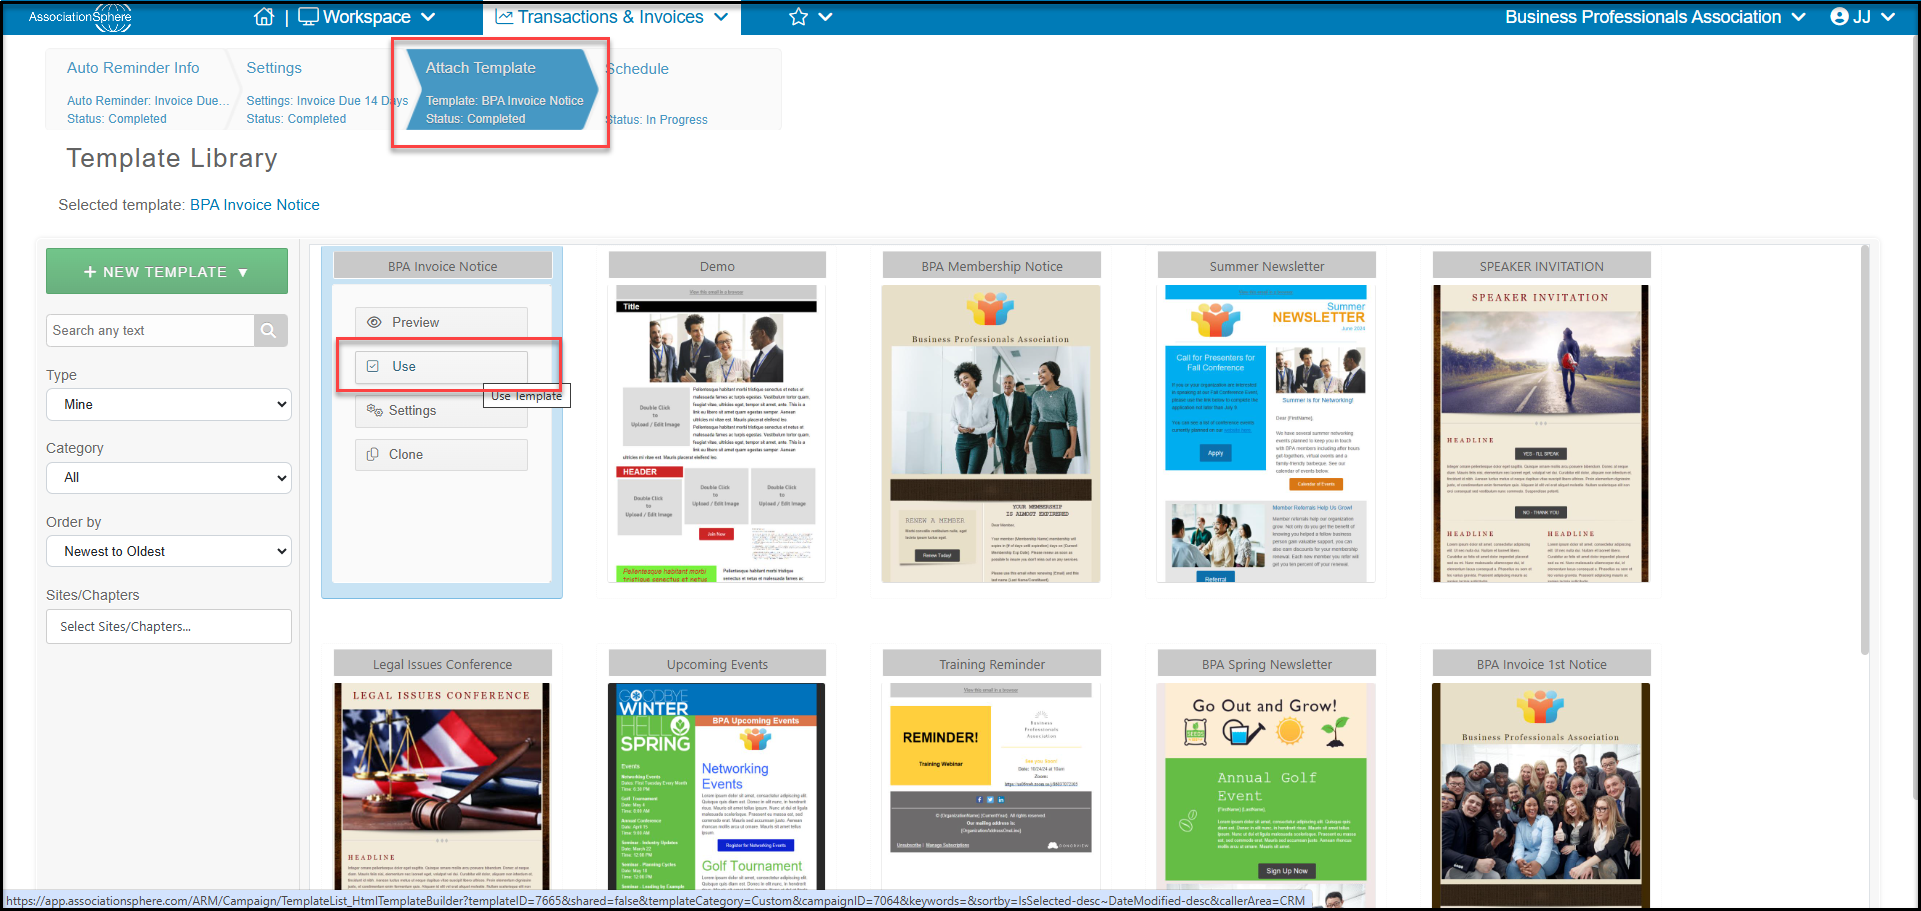Click the BPA Spring Newsletter title label

[1267, 664]
